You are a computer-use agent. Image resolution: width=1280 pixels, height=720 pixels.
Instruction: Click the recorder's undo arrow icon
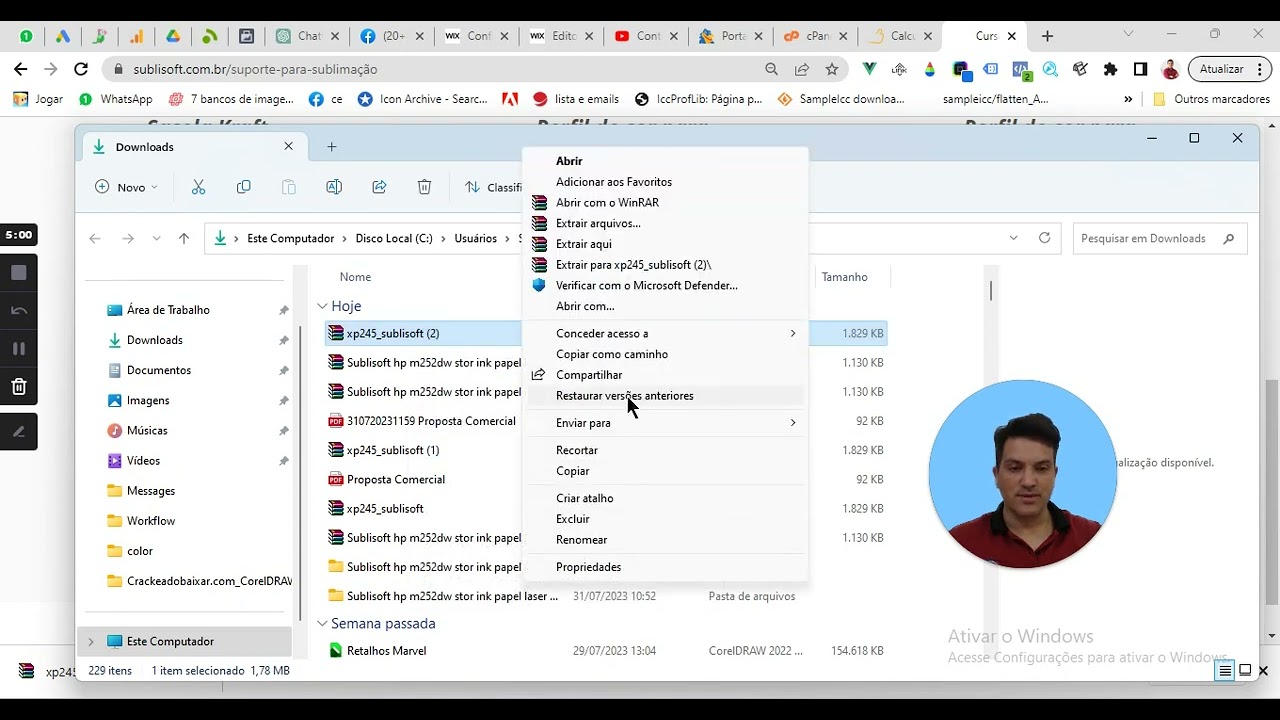pyautogui.click(x=19, y=310)
